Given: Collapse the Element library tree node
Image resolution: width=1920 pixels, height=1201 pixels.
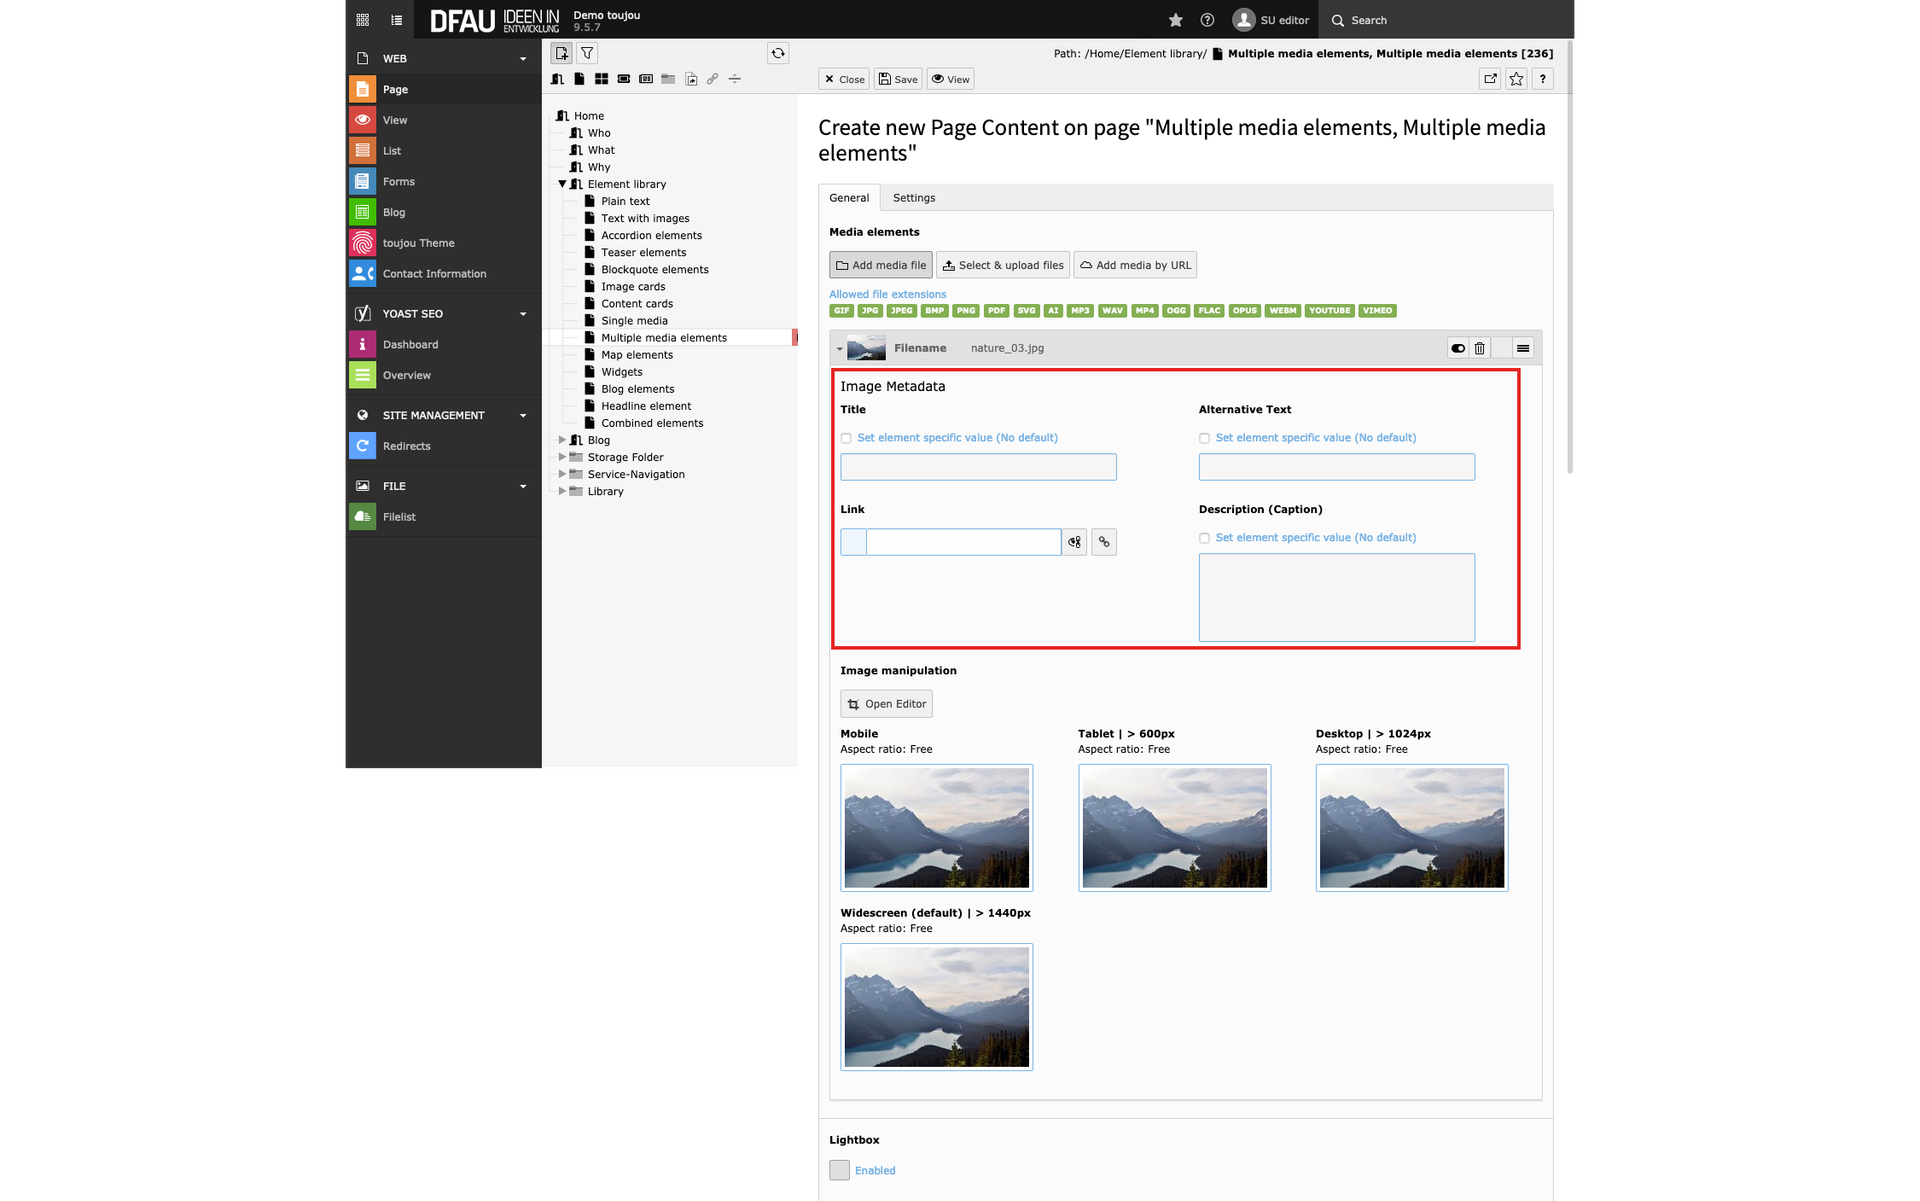Looking at the screenshot, I should coord(562,184).
